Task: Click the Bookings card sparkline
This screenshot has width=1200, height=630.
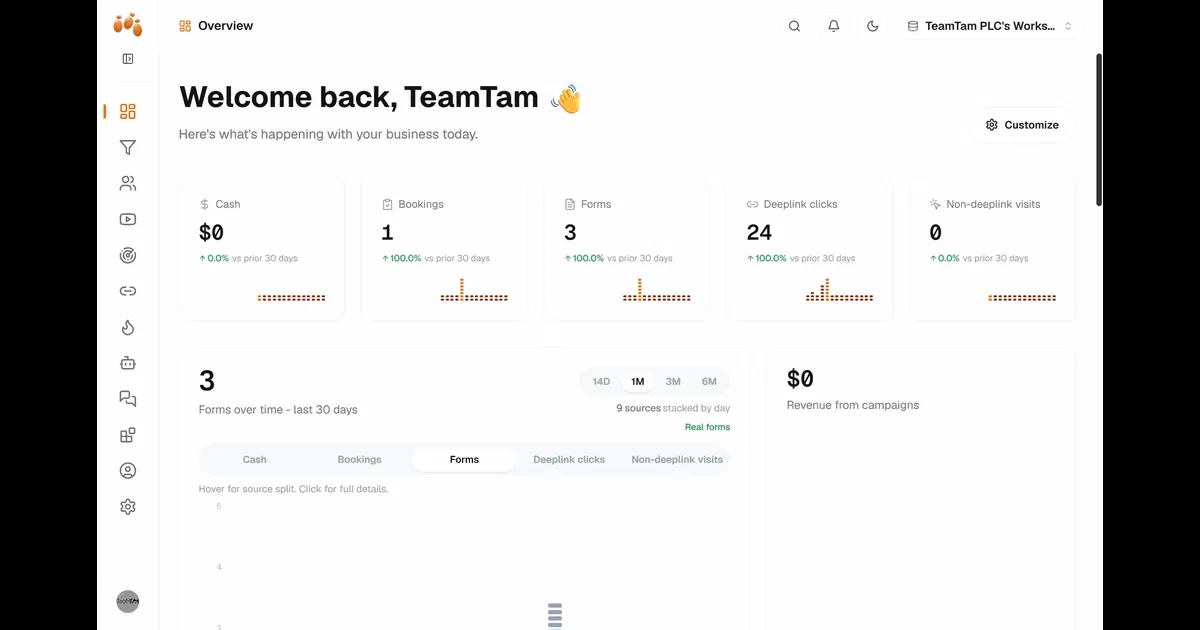Action: [474, 290]
